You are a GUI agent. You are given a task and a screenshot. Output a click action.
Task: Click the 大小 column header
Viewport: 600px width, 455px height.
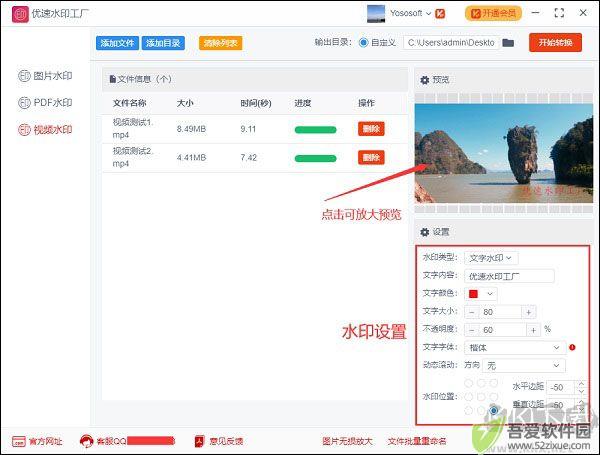point(185,103)
